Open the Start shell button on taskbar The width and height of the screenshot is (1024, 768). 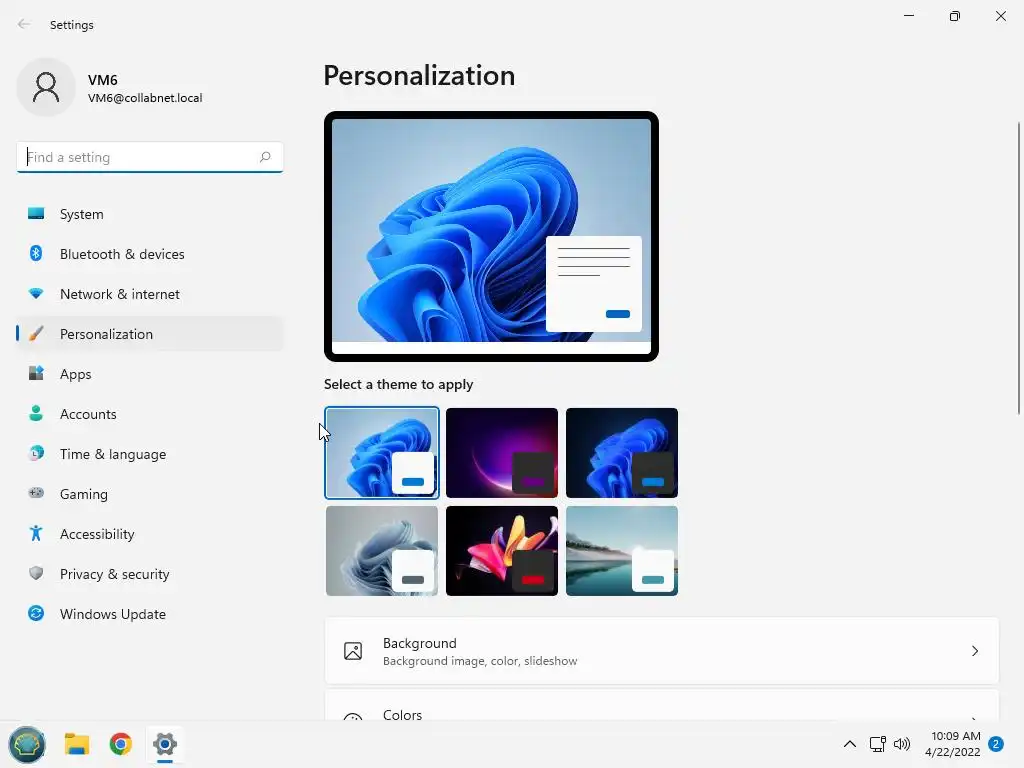pyautogui.click(x=27, y=744)
